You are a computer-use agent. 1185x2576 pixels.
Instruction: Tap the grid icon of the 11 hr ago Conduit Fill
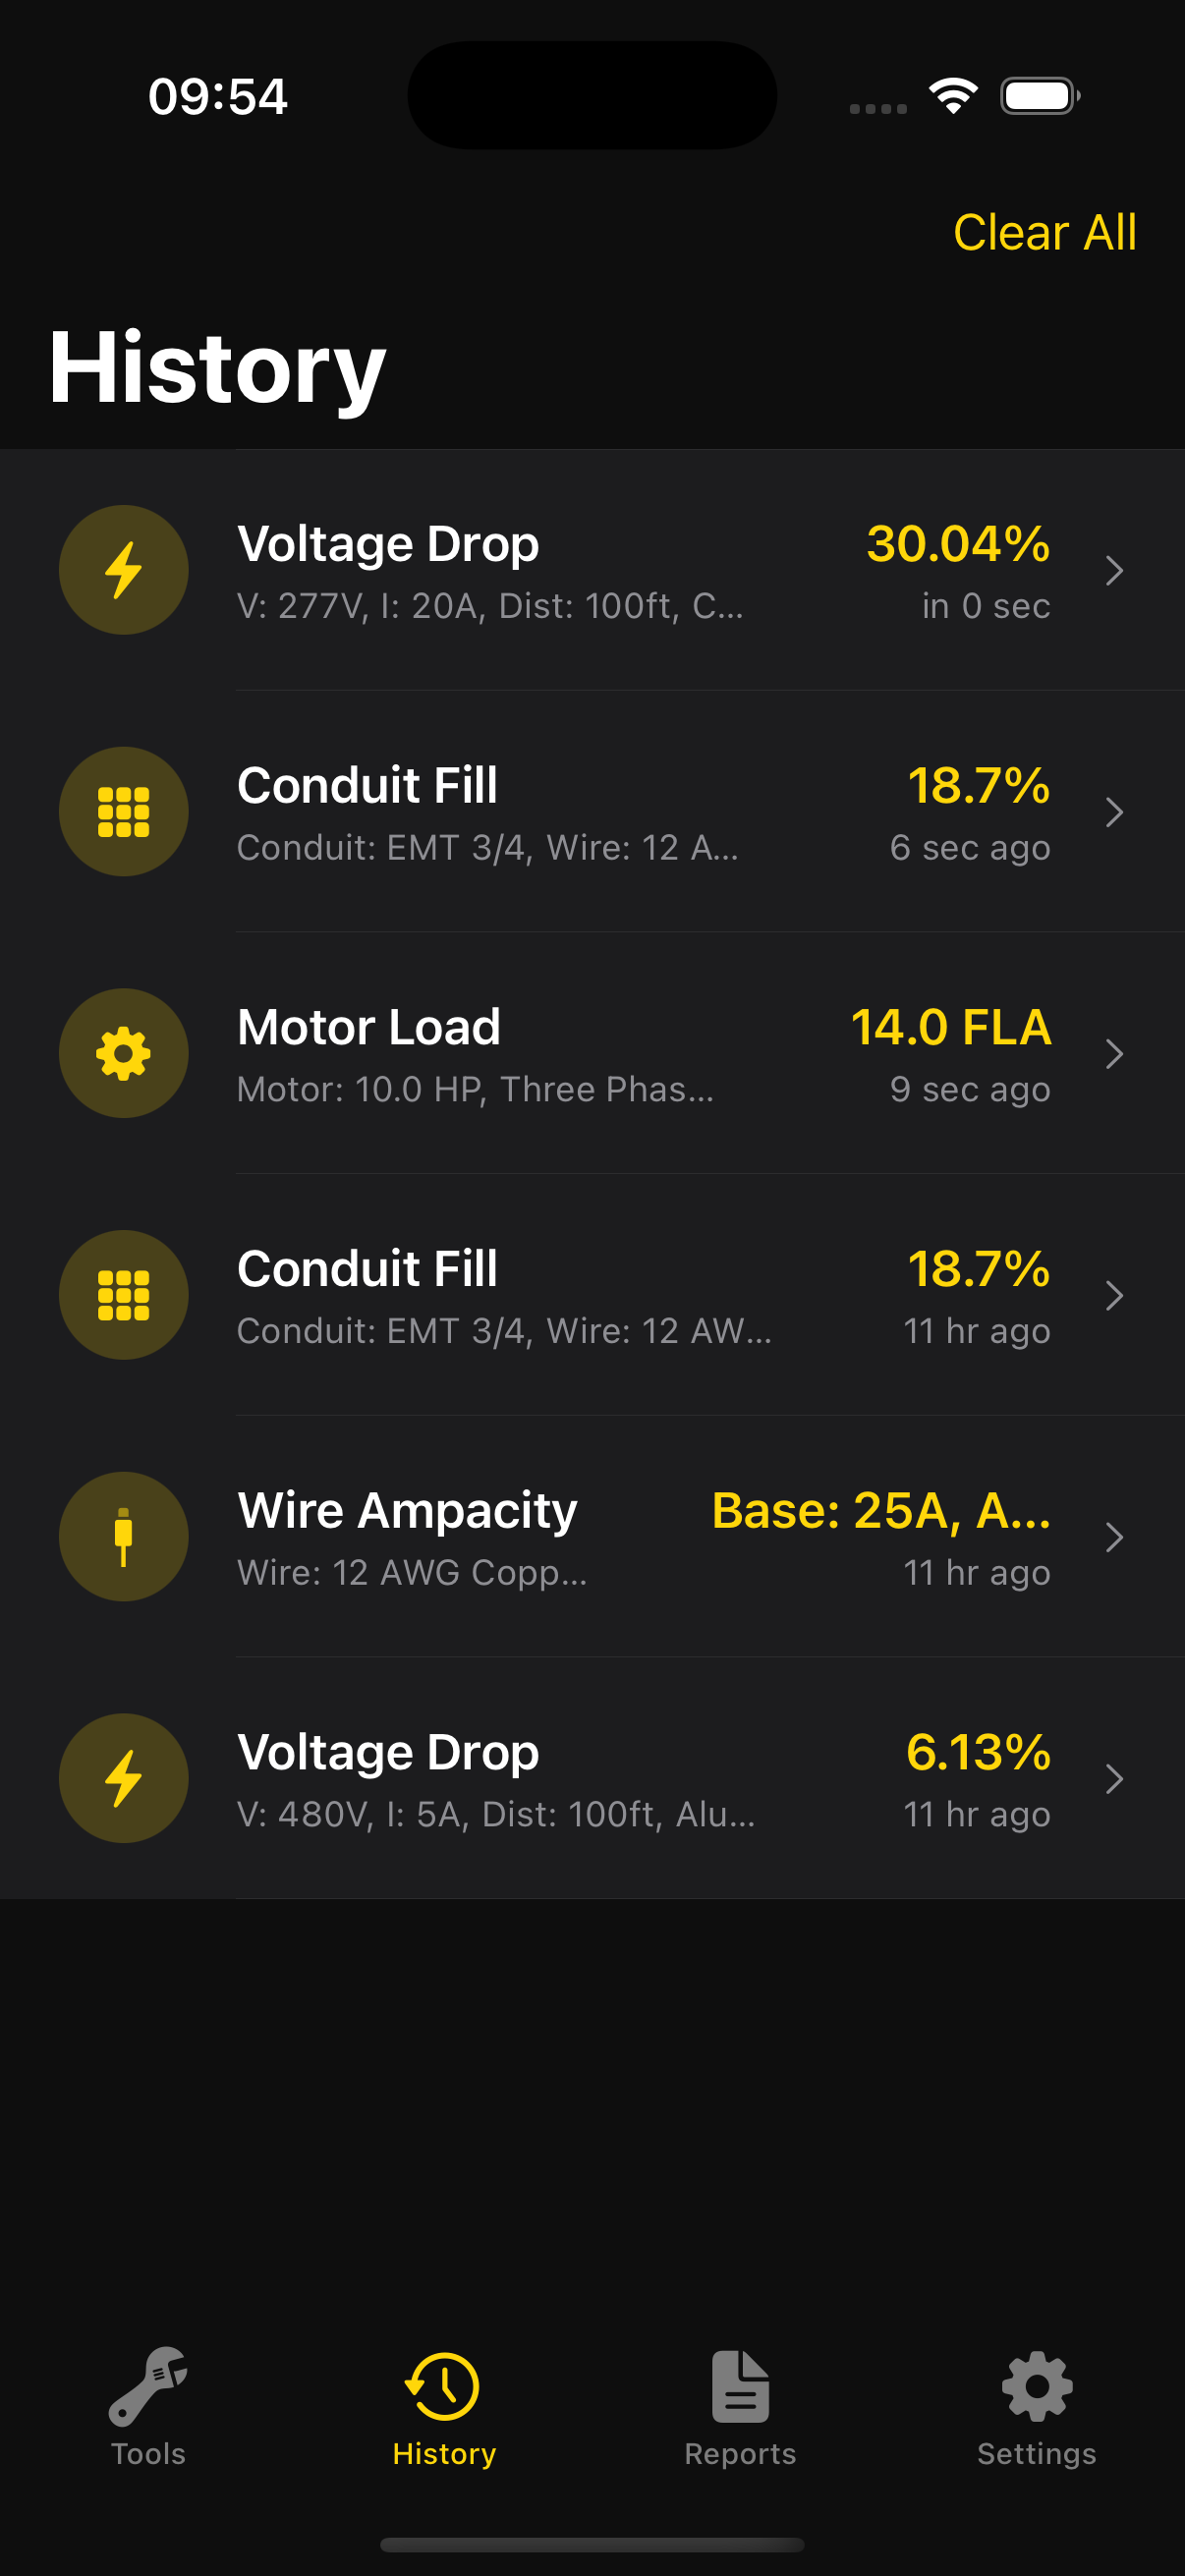point(123,1295)
